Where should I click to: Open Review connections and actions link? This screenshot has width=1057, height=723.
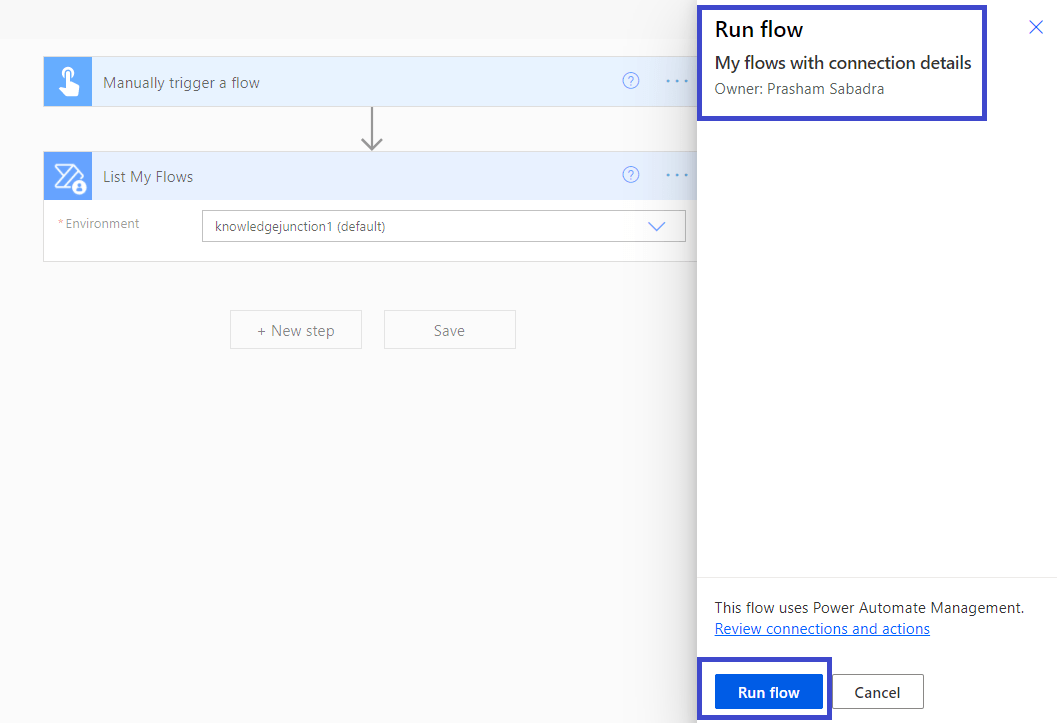point(822,629)
